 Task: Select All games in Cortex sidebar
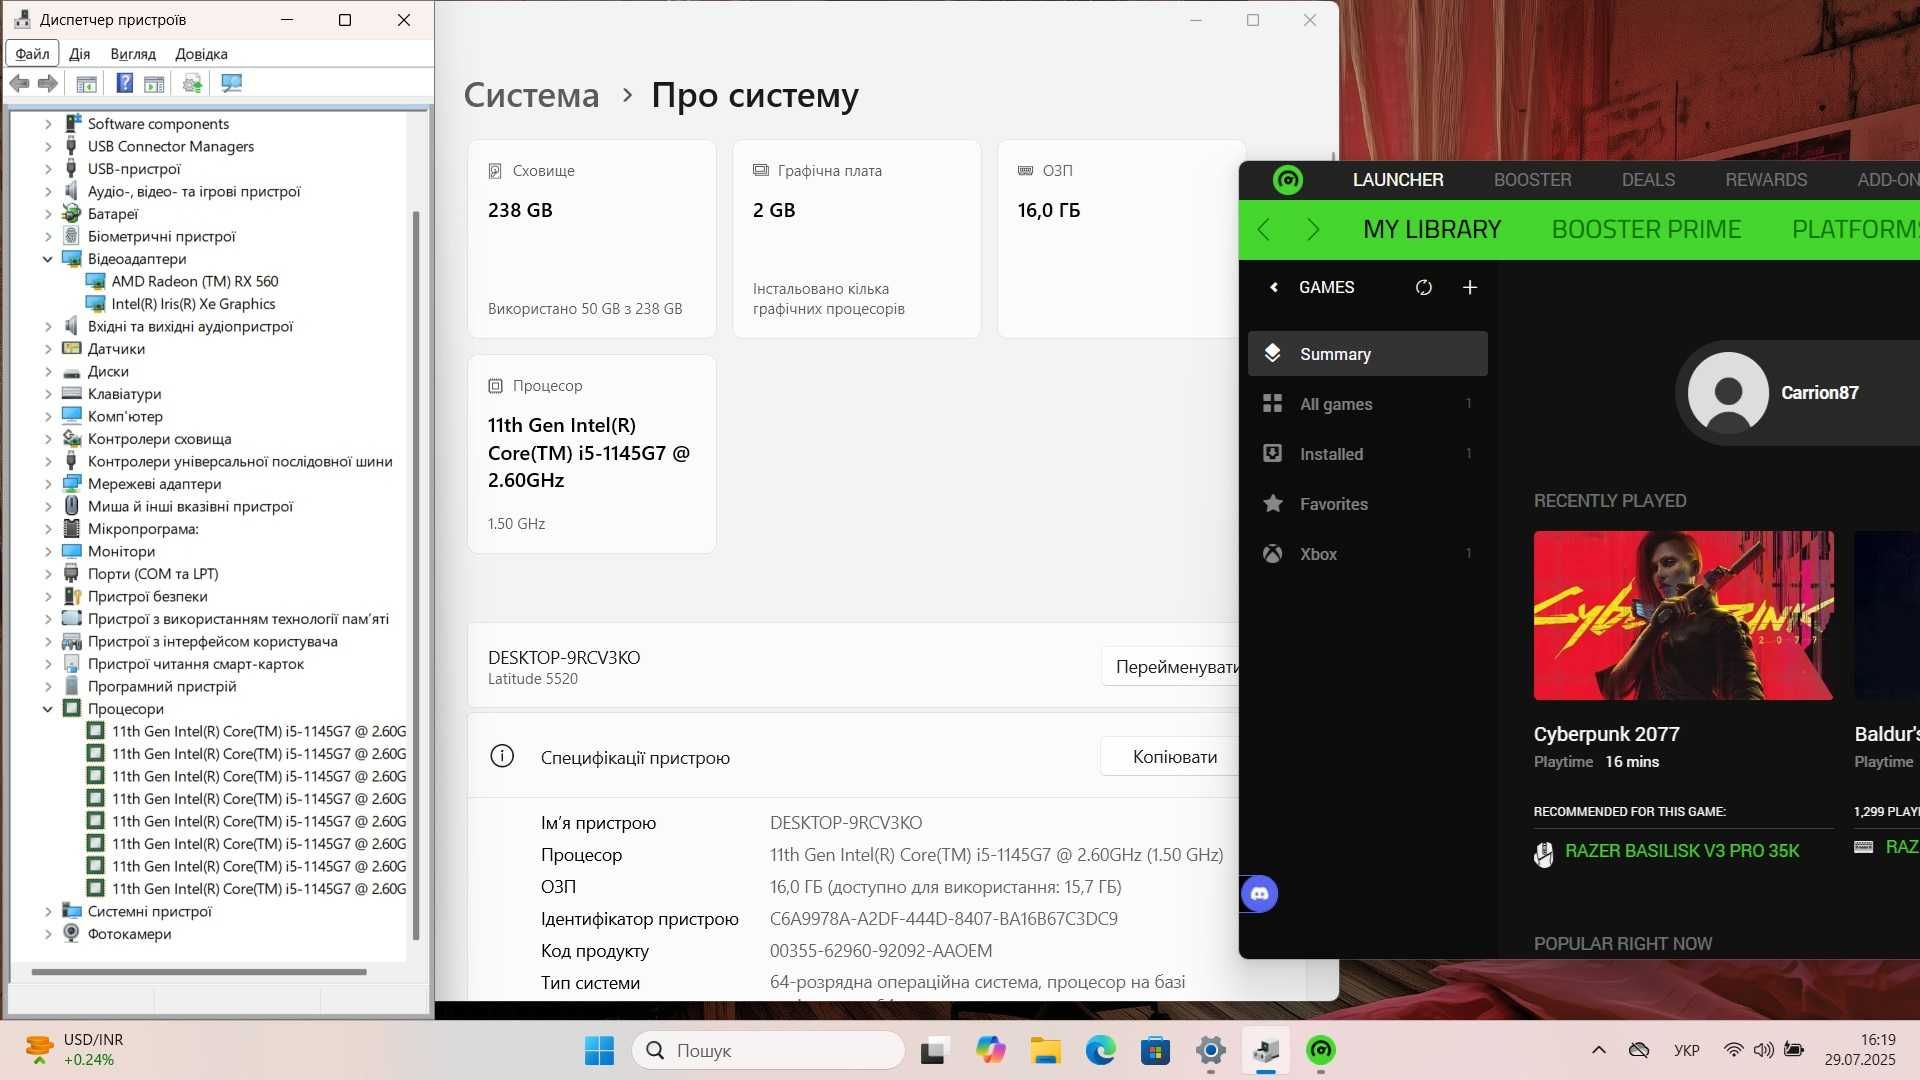click(x=1367, y=404)
